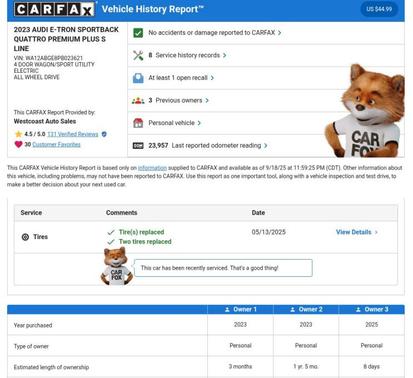
Task: Select the Owner 2 column header
Action: pyautogui.click(x=306, y=309)
